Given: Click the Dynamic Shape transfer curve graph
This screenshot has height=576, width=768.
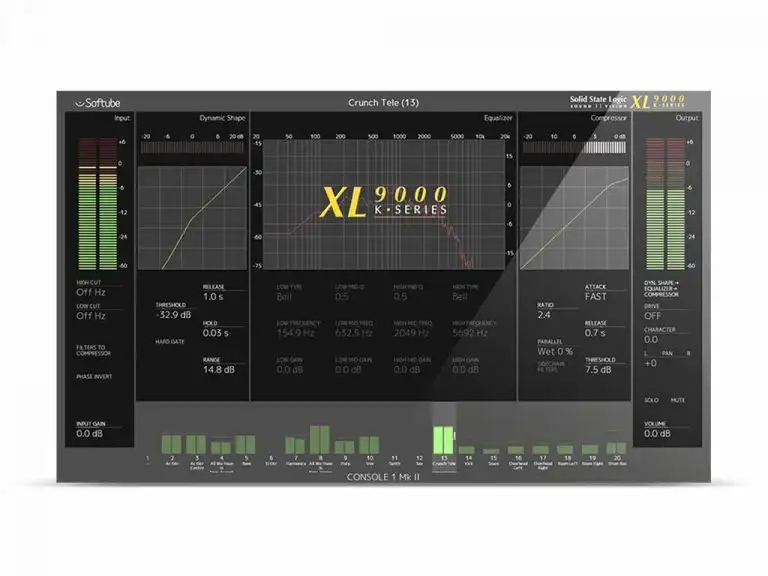Looking at the screenshot, I should tap(192, 218).
